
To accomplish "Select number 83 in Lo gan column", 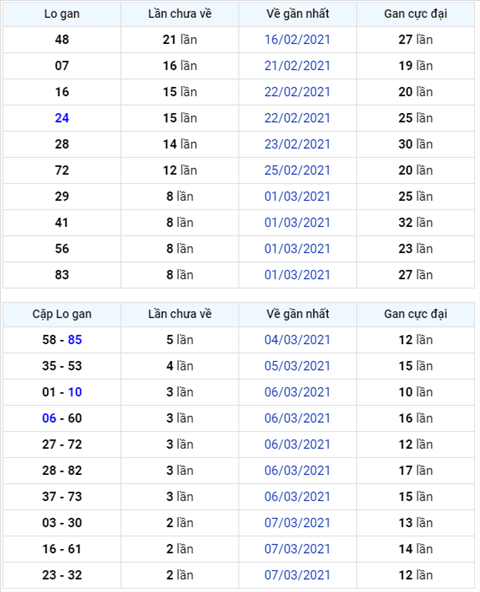I will [62, 274].
